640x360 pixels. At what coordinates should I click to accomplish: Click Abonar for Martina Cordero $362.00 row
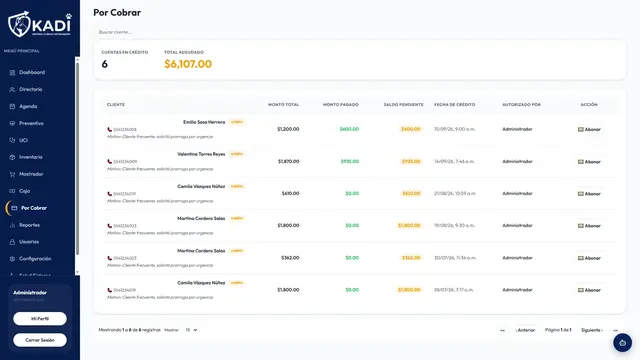click(x=589, y=258)
